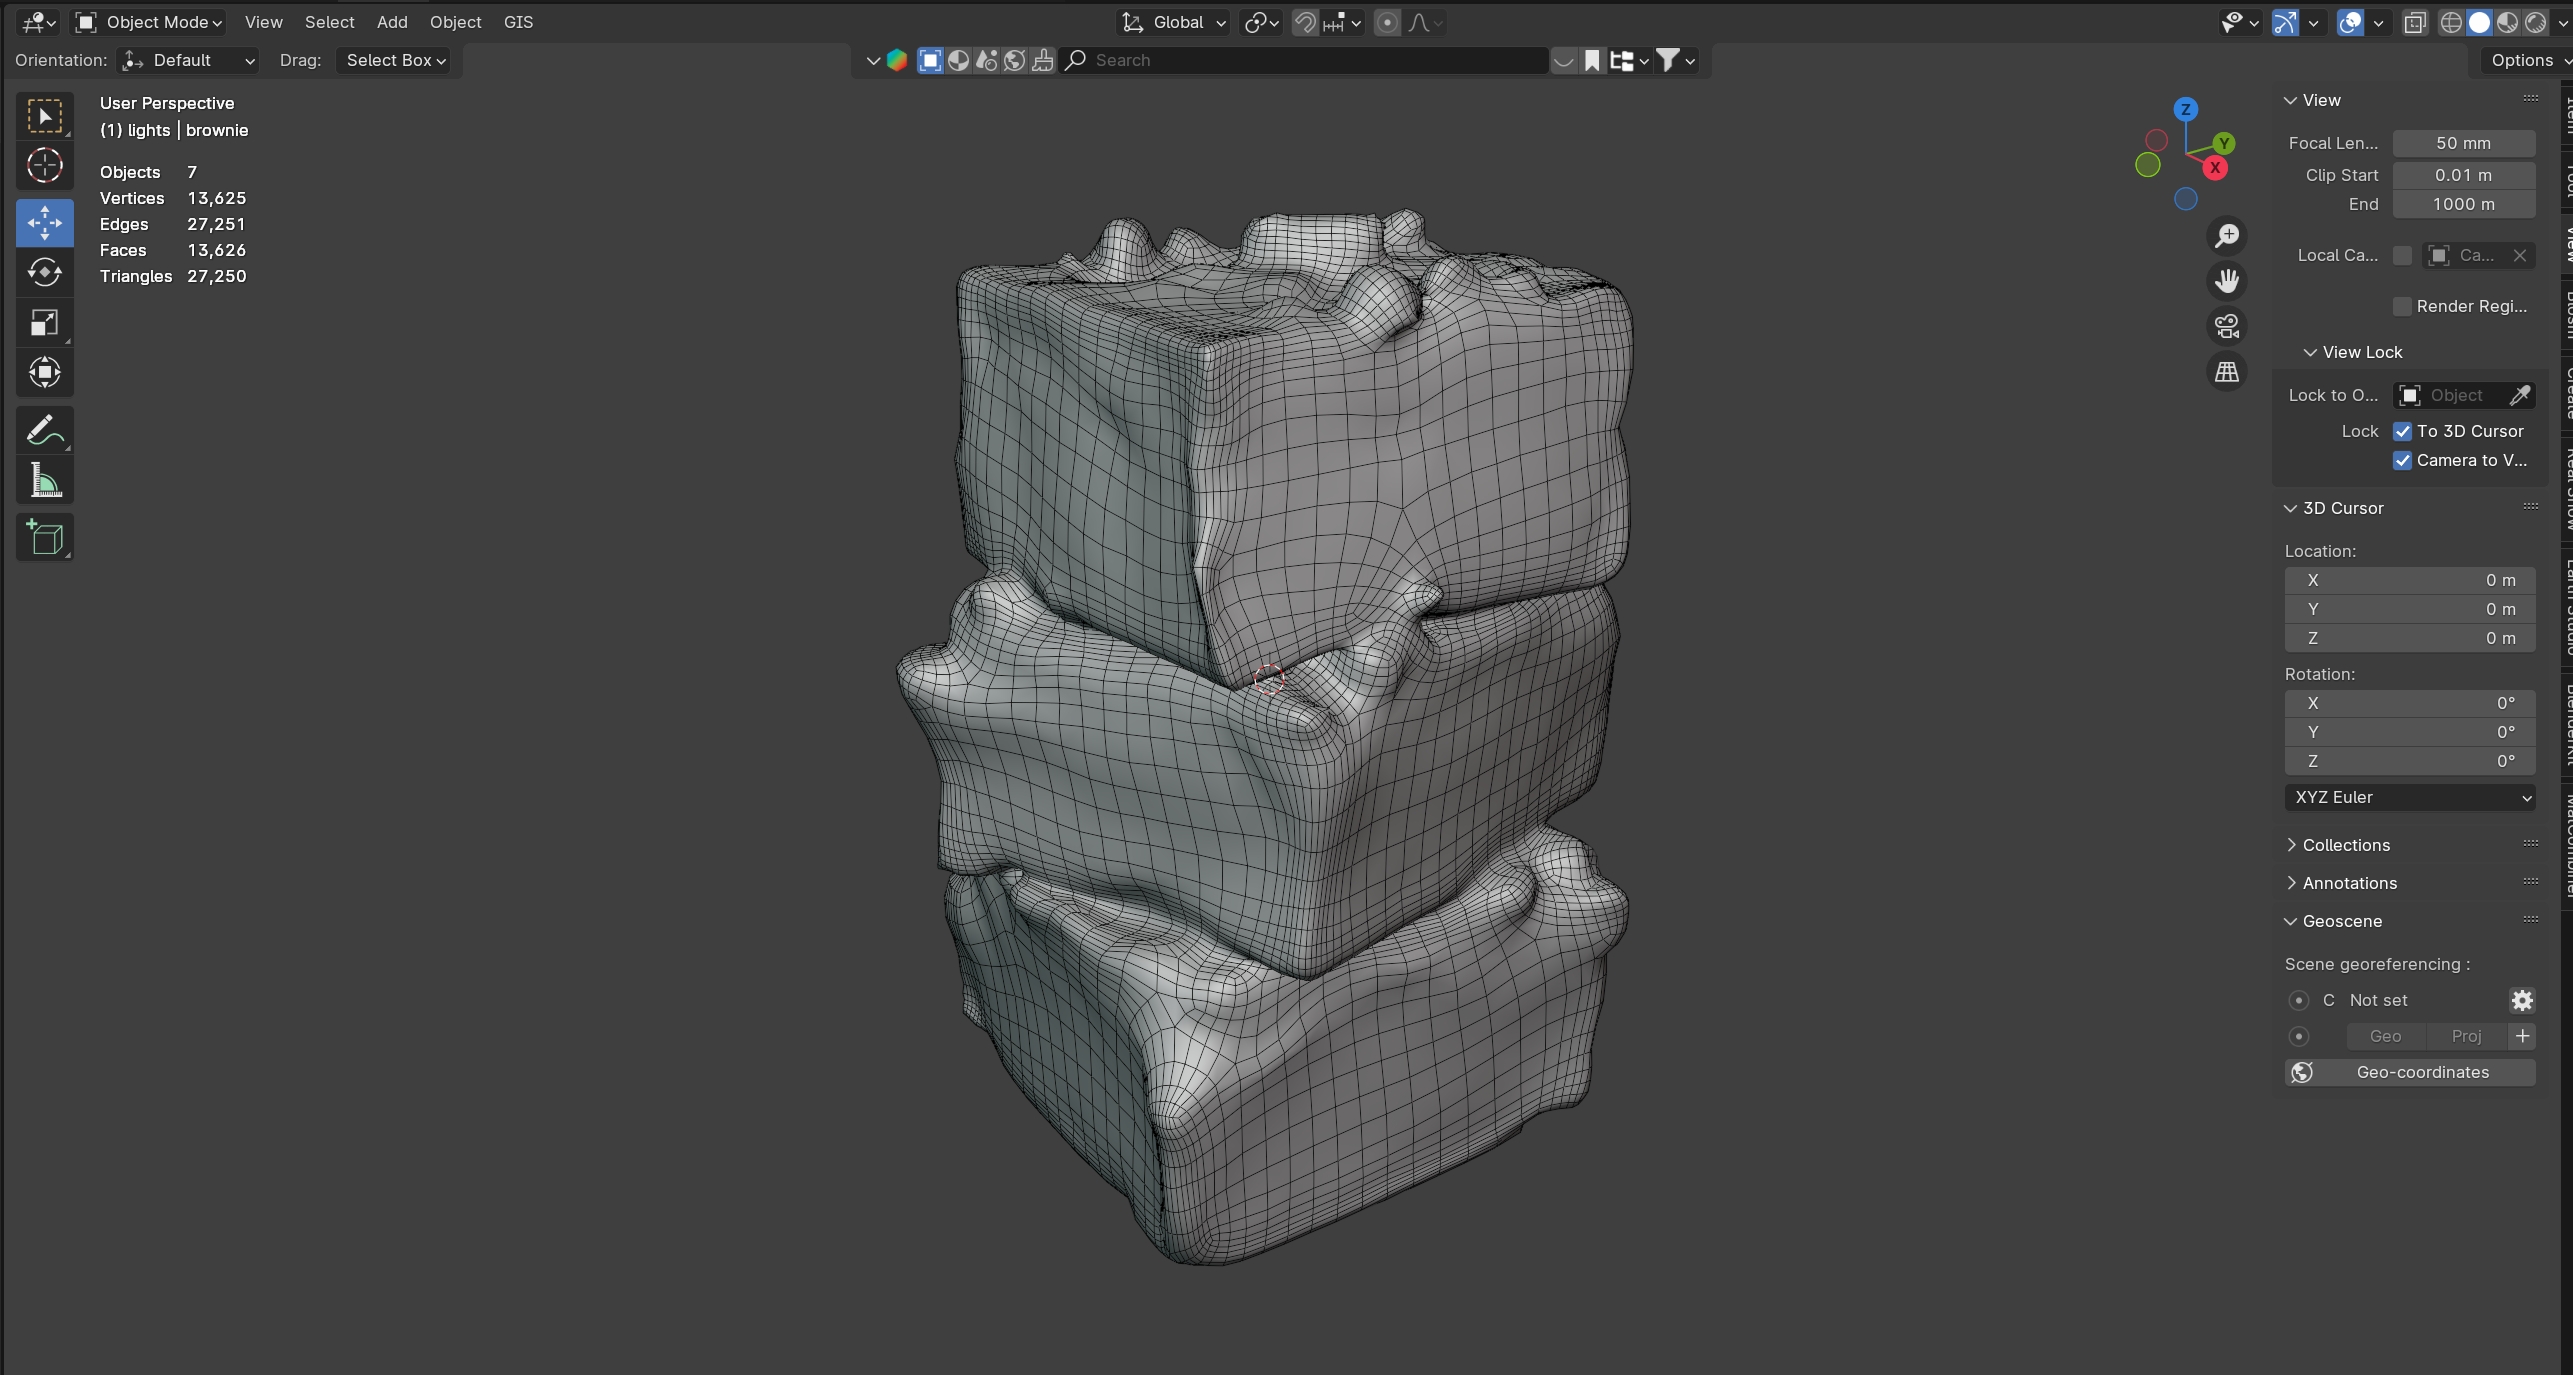The width and height of the screenshot is (2573, 1375).
Task: Open the Object Mode dropdown
Action: [x=150, y=22]
